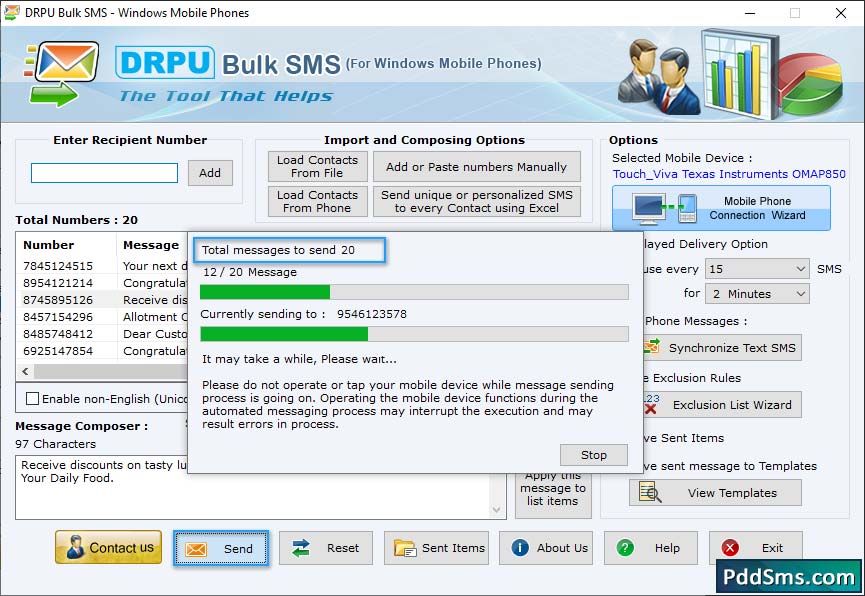Viewport: 865px width, 596px height.
Task: Focus the recipient number input field
Action: pyautogui.click(x=104, y=173)
